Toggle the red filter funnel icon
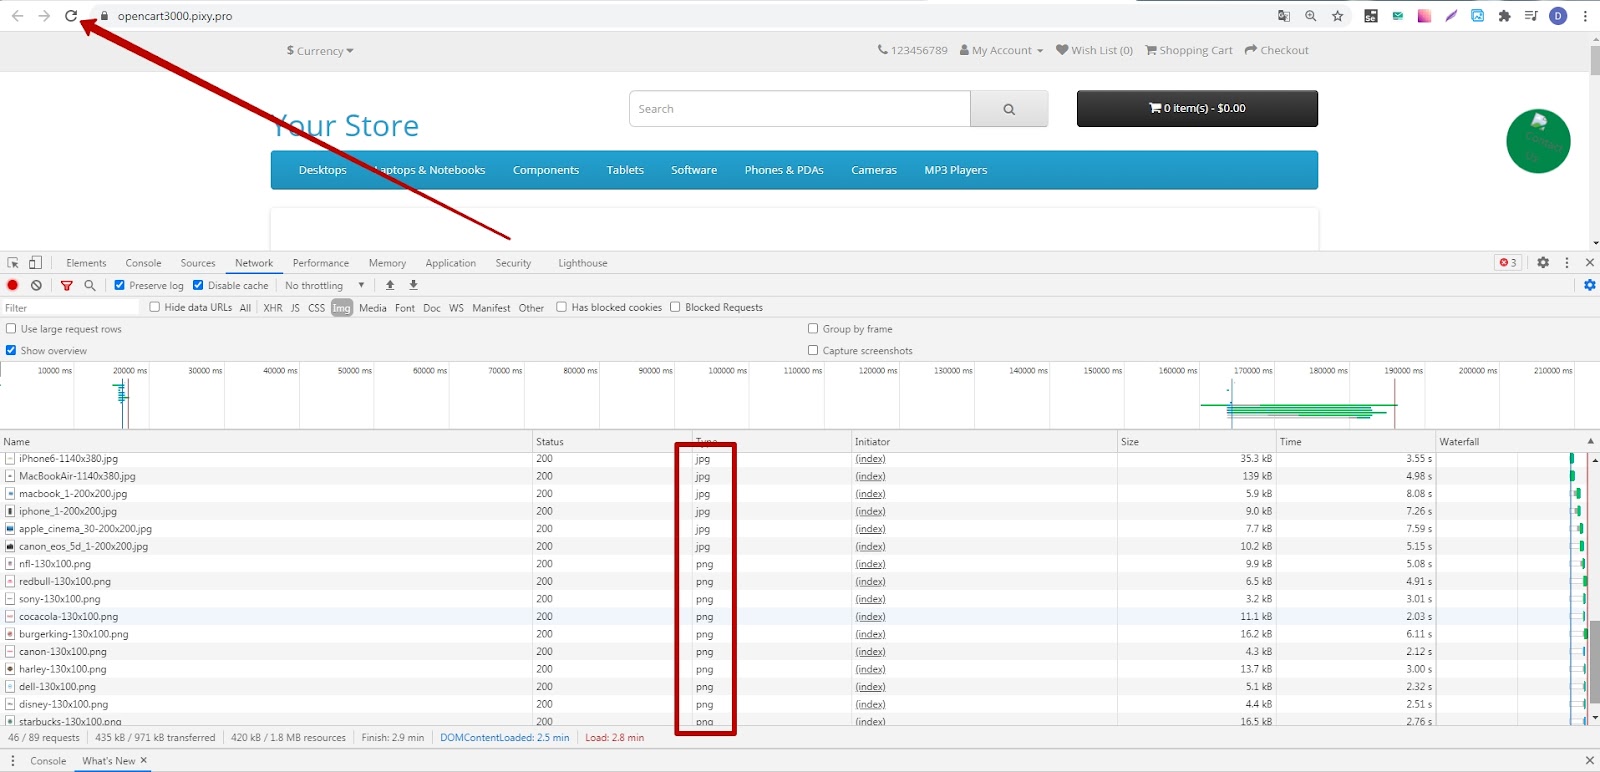Viewport: 1600px width, 772px height. pos(67,285)
